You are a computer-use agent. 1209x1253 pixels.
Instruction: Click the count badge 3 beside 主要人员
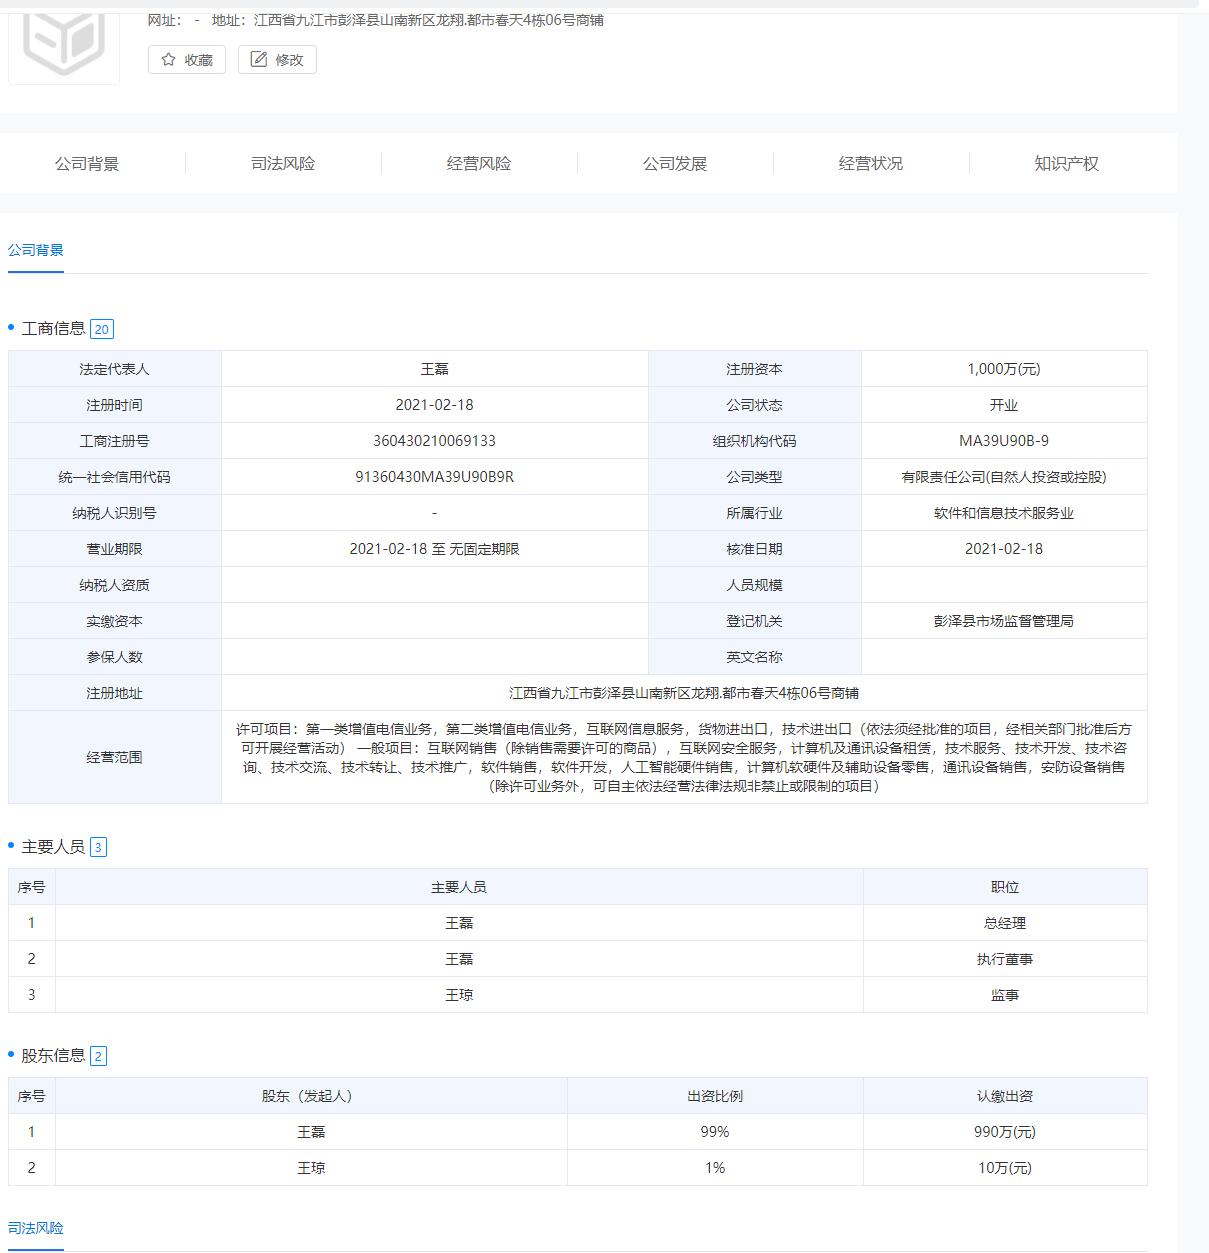click(x=98, y=848)
